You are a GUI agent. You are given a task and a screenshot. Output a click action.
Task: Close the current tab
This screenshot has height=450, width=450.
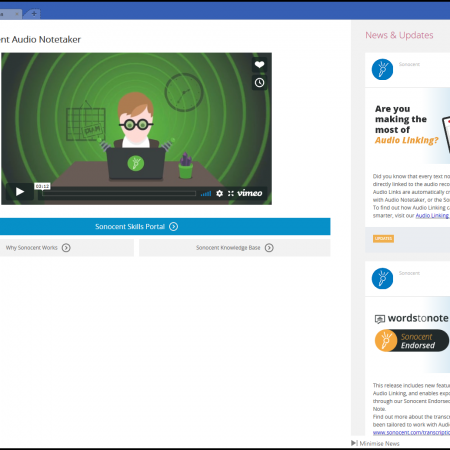17,14
